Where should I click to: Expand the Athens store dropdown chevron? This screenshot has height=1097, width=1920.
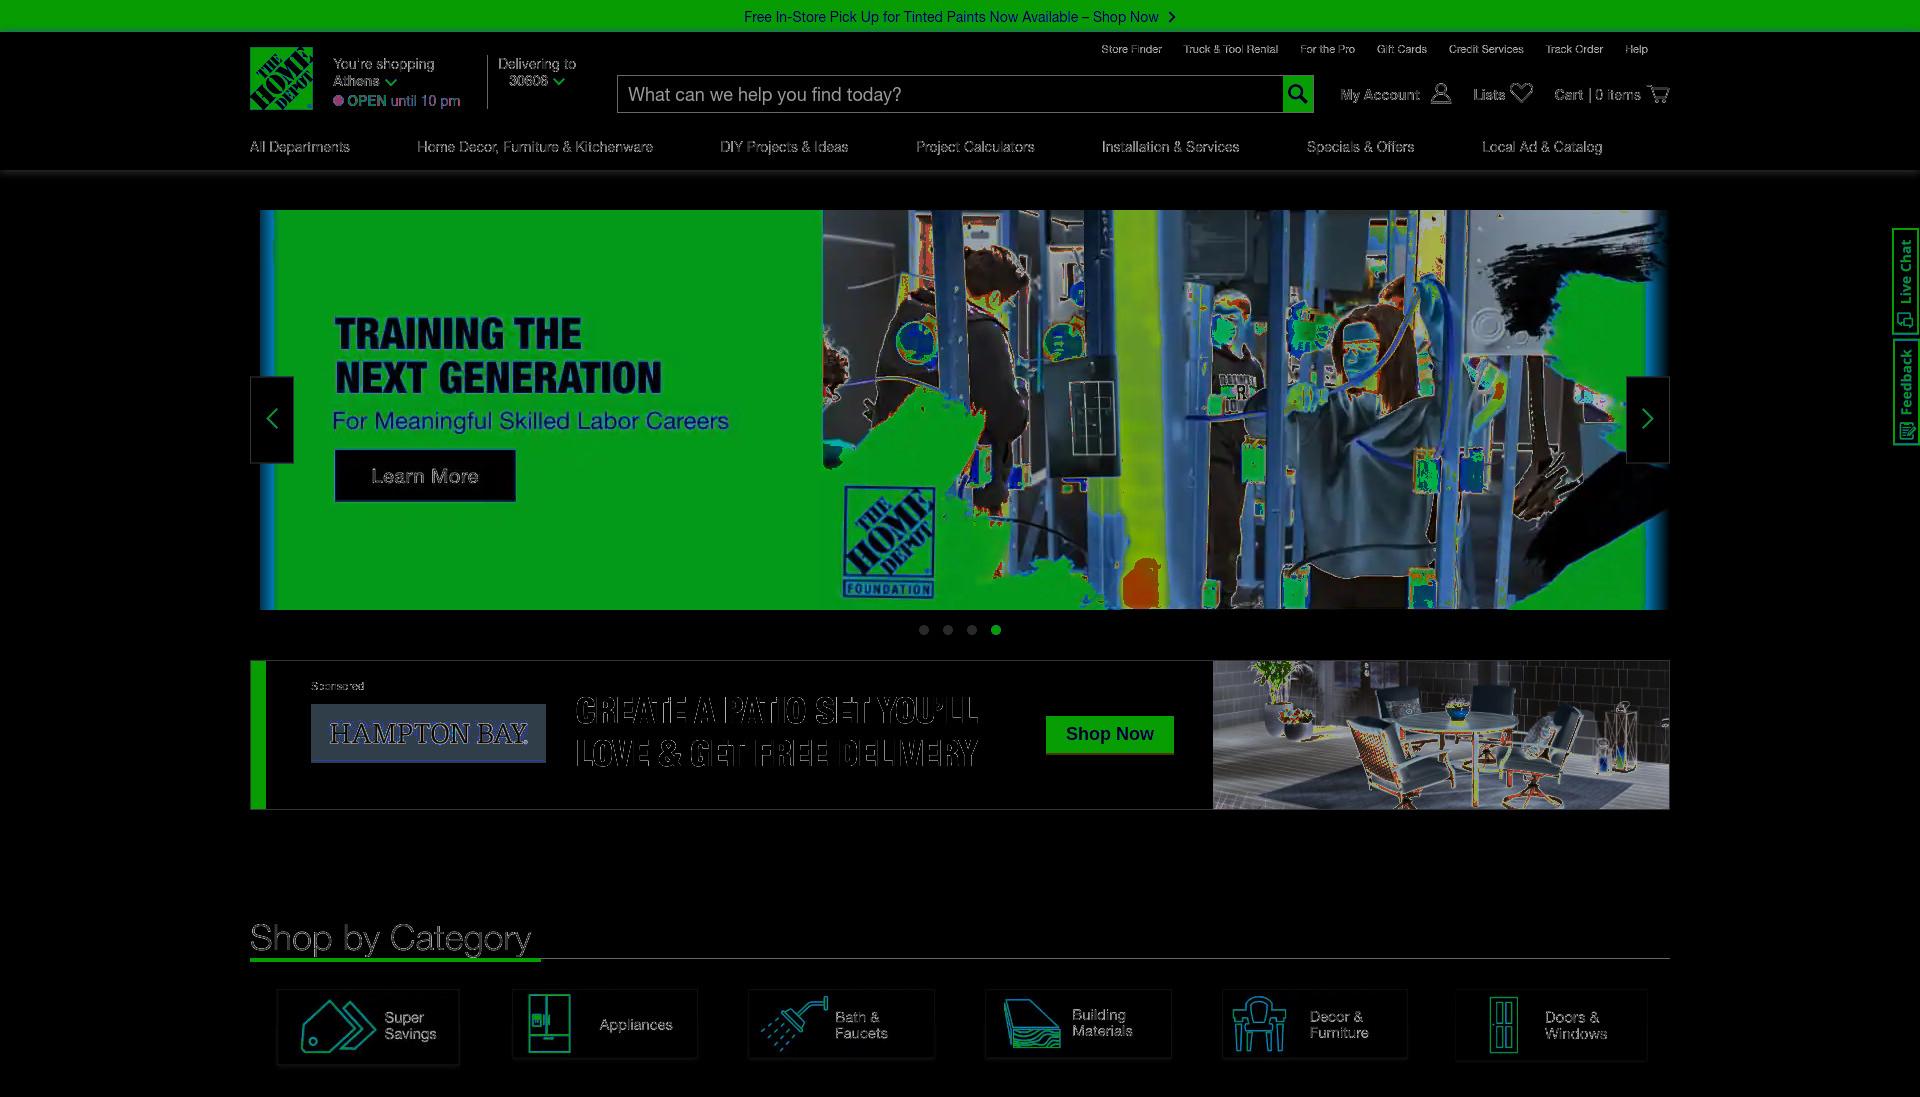click(x=391, y=82)
